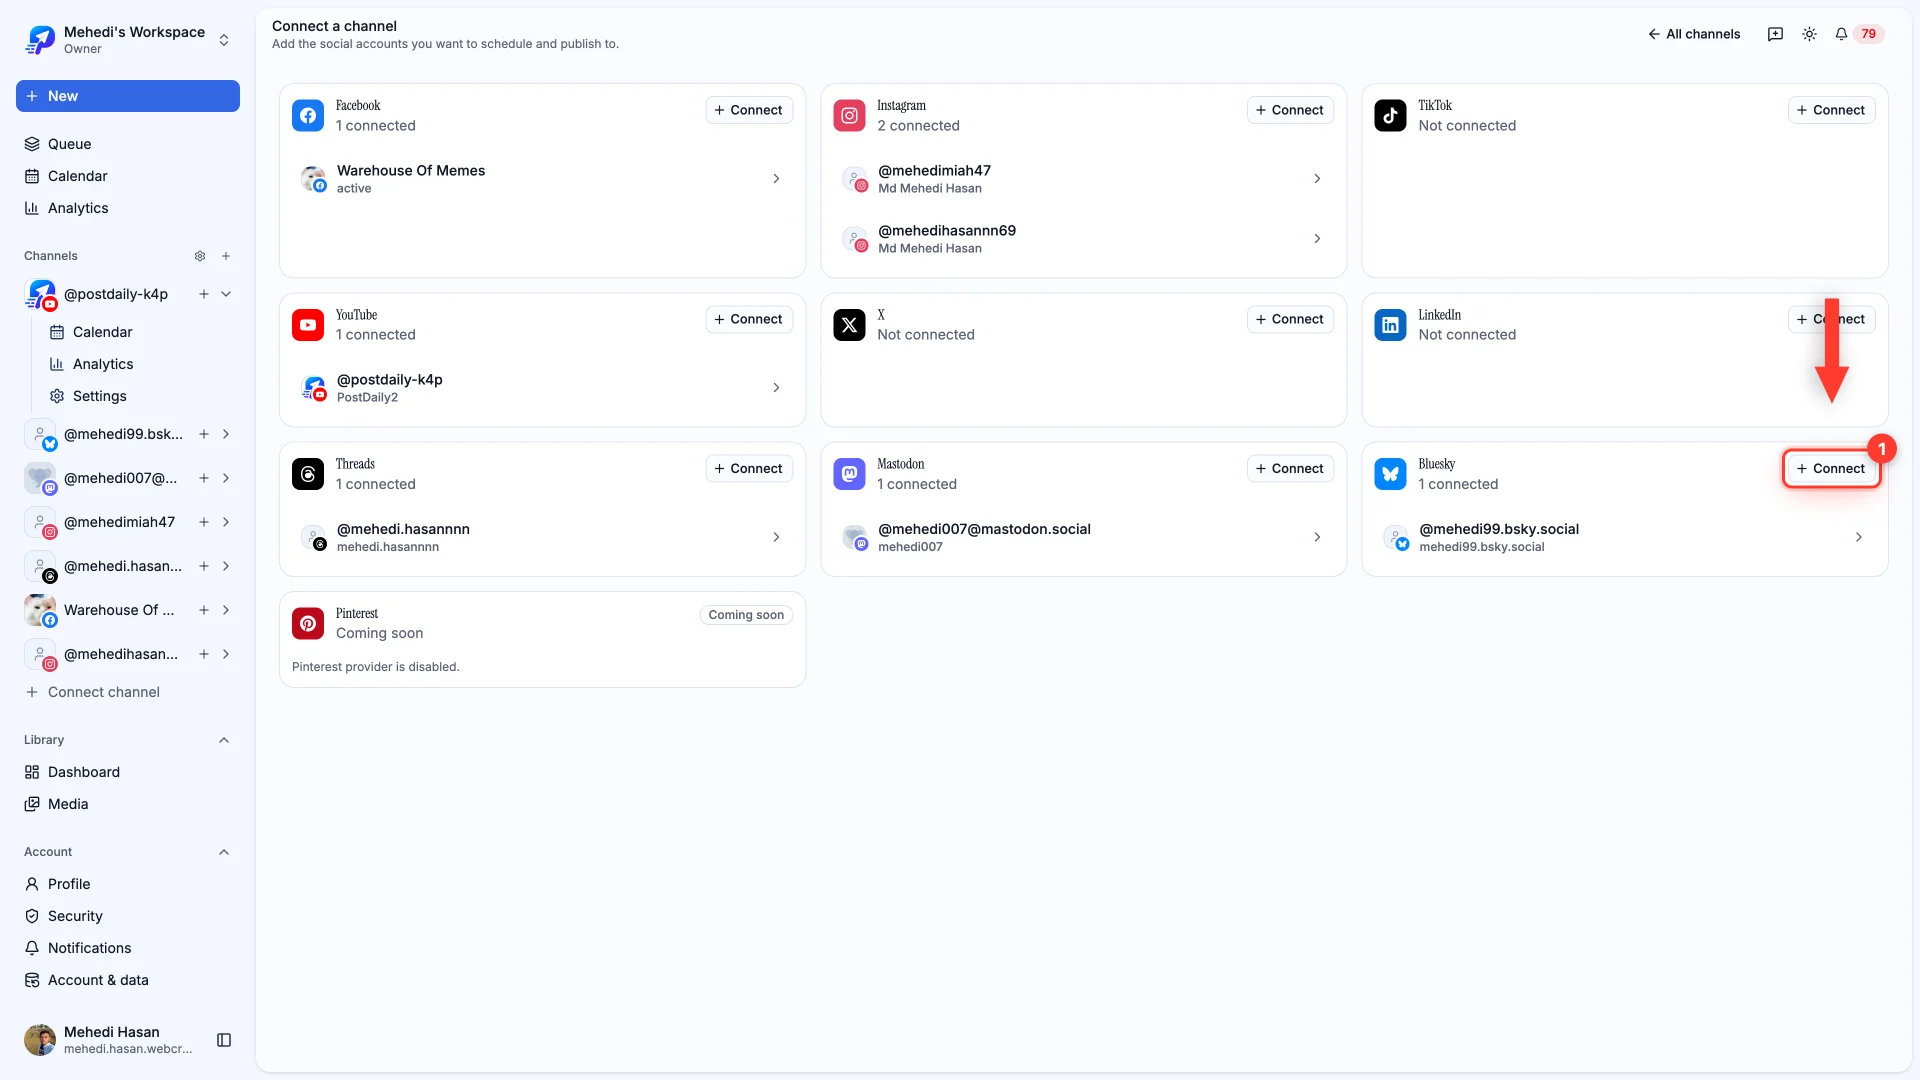Click the Channels settings gear icon

[x=200, y=256]
